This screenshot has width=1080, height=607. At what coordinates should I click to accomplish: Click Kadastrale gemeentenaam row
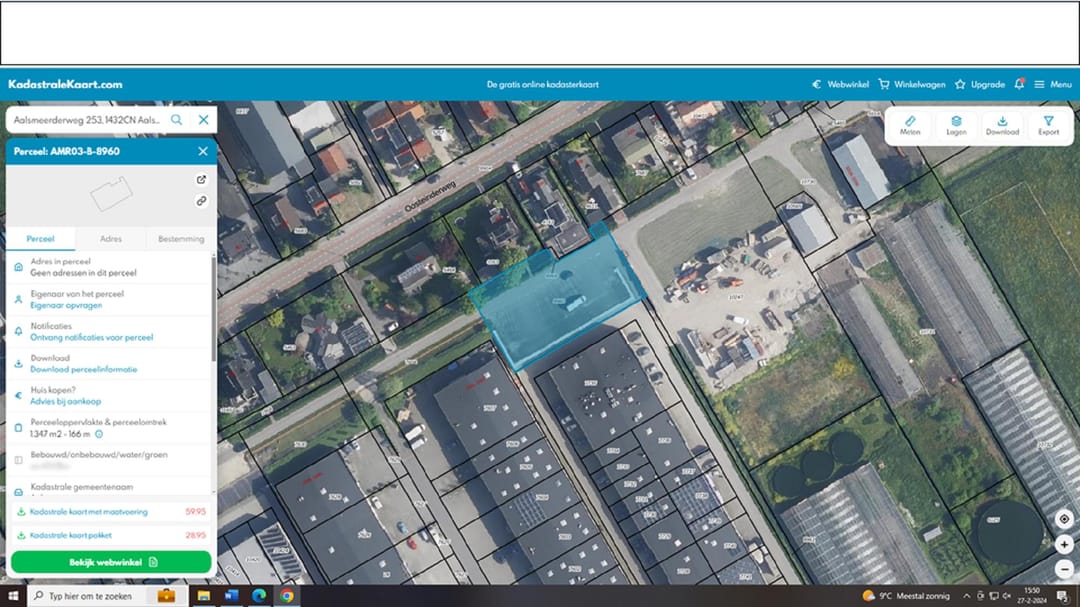click(109, 489)
